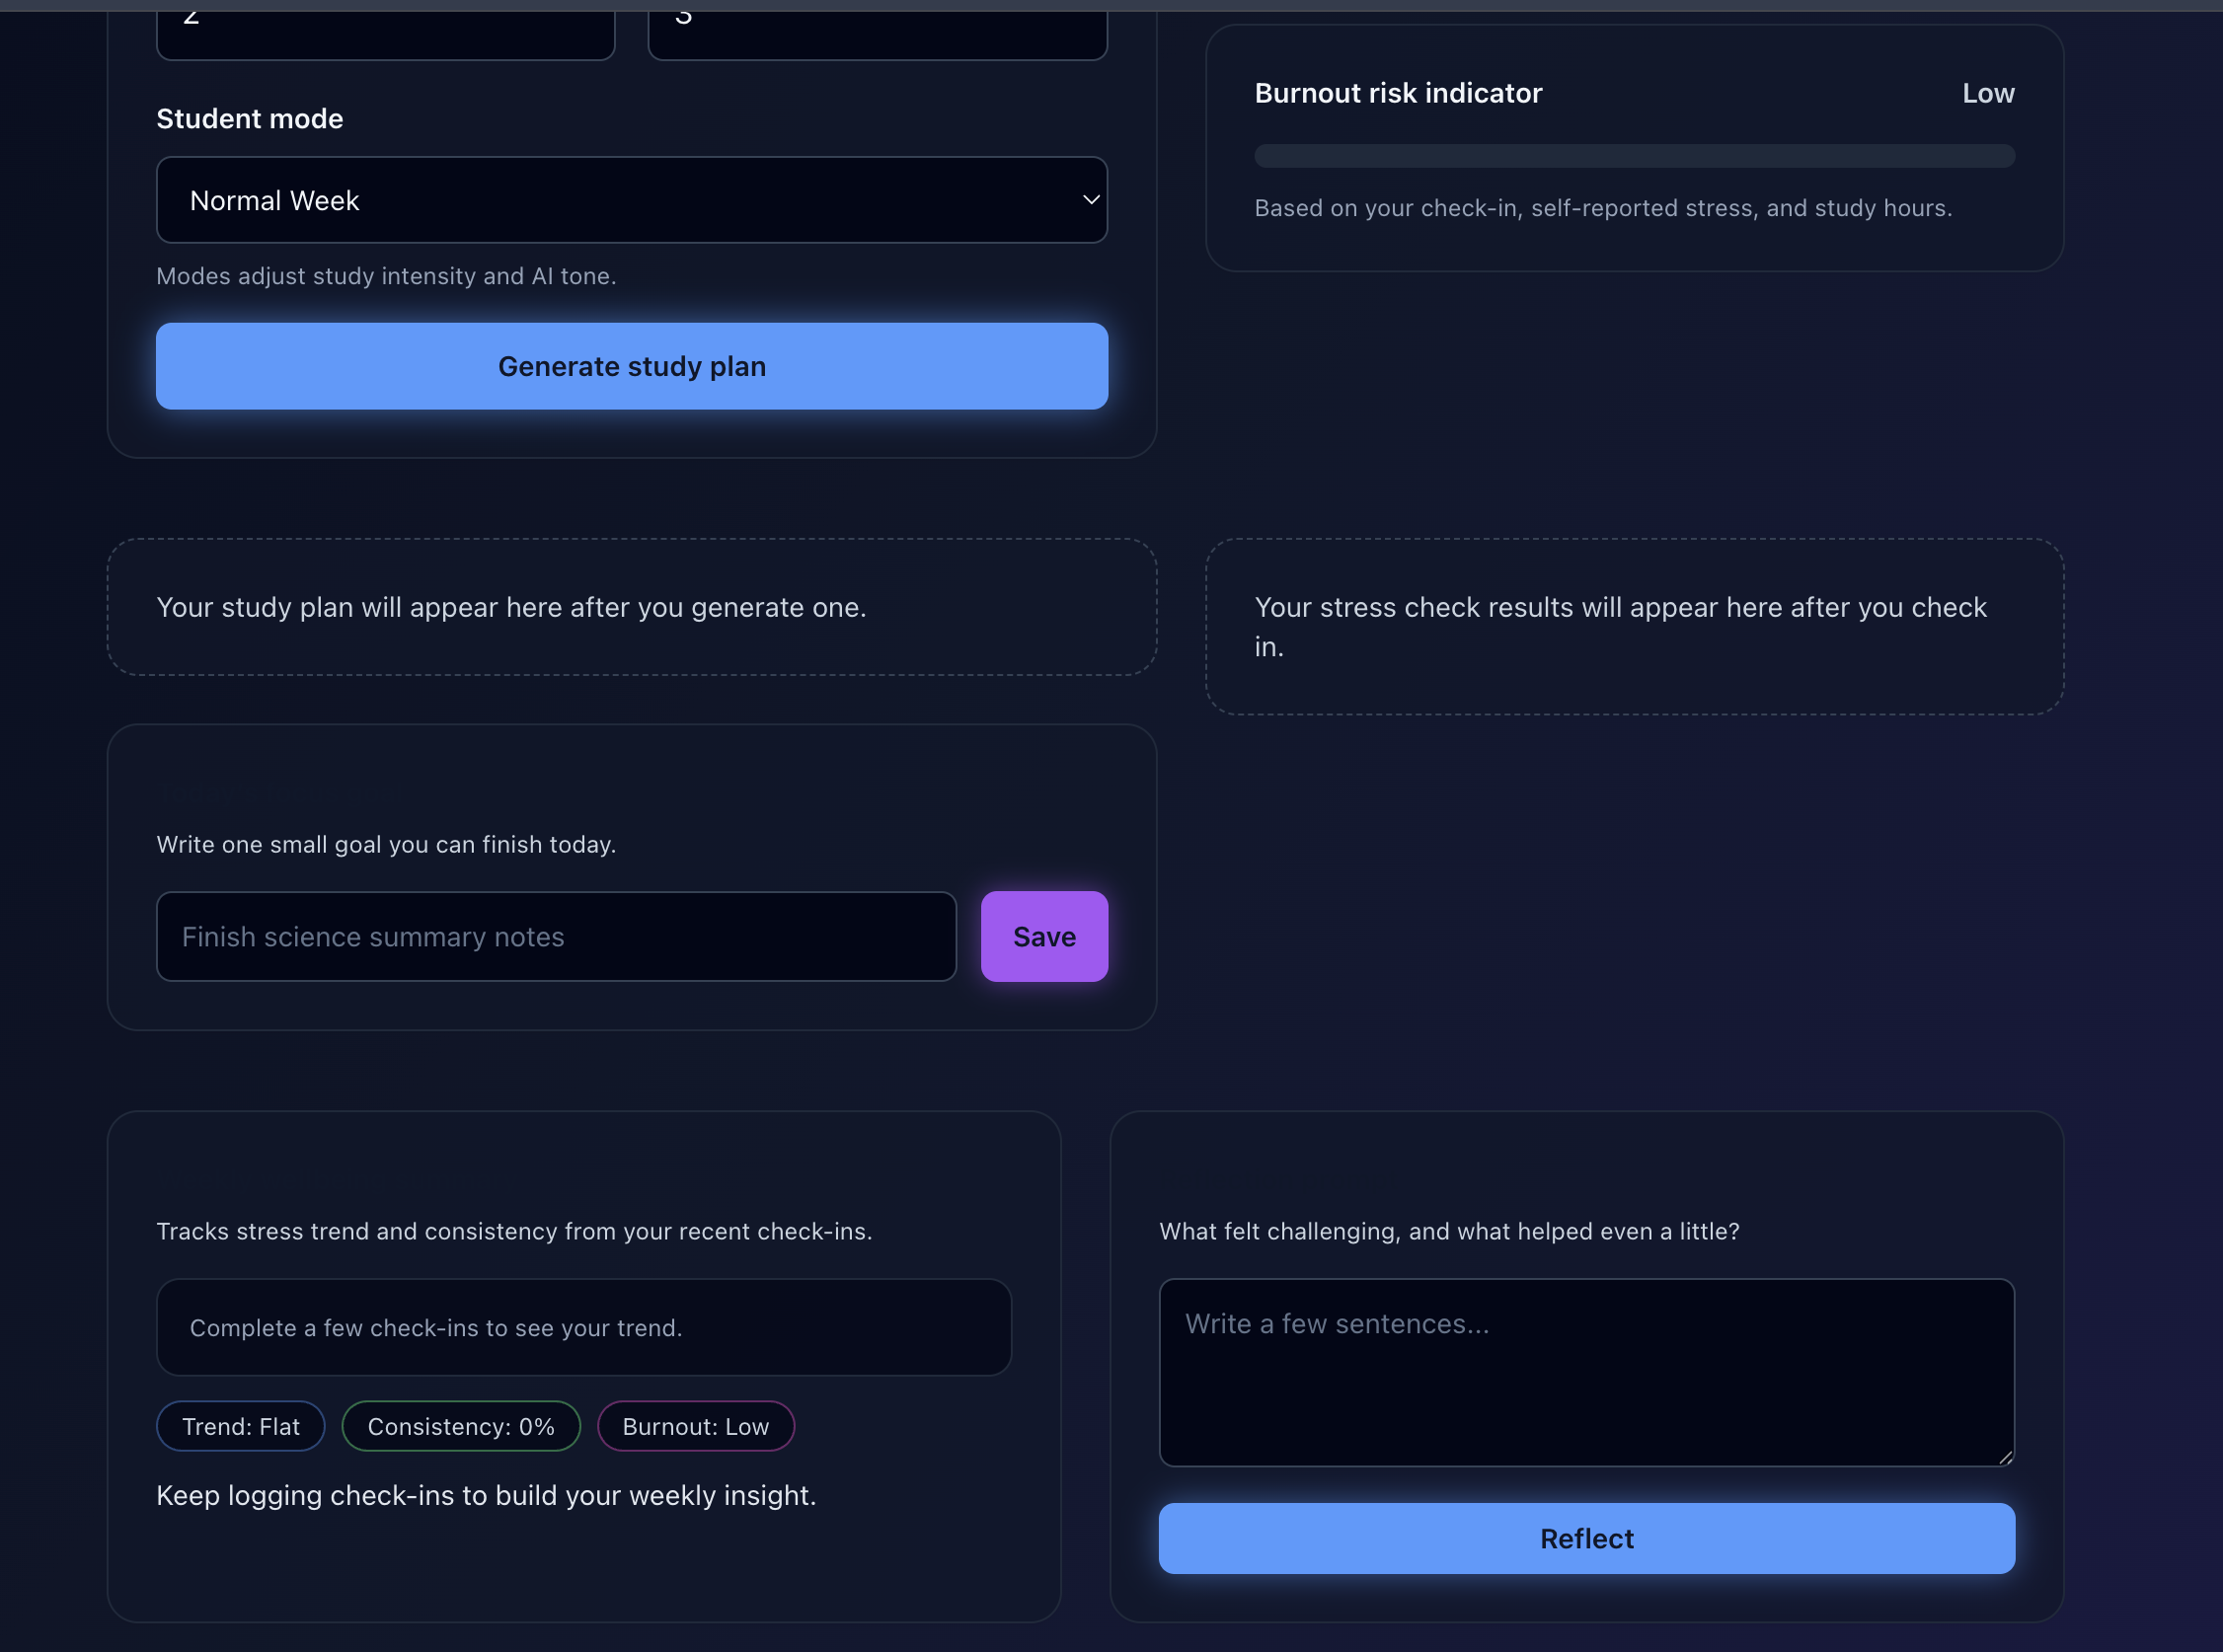
Task: Click the study plan placeholder box
Action: click(x=631, y=607)
